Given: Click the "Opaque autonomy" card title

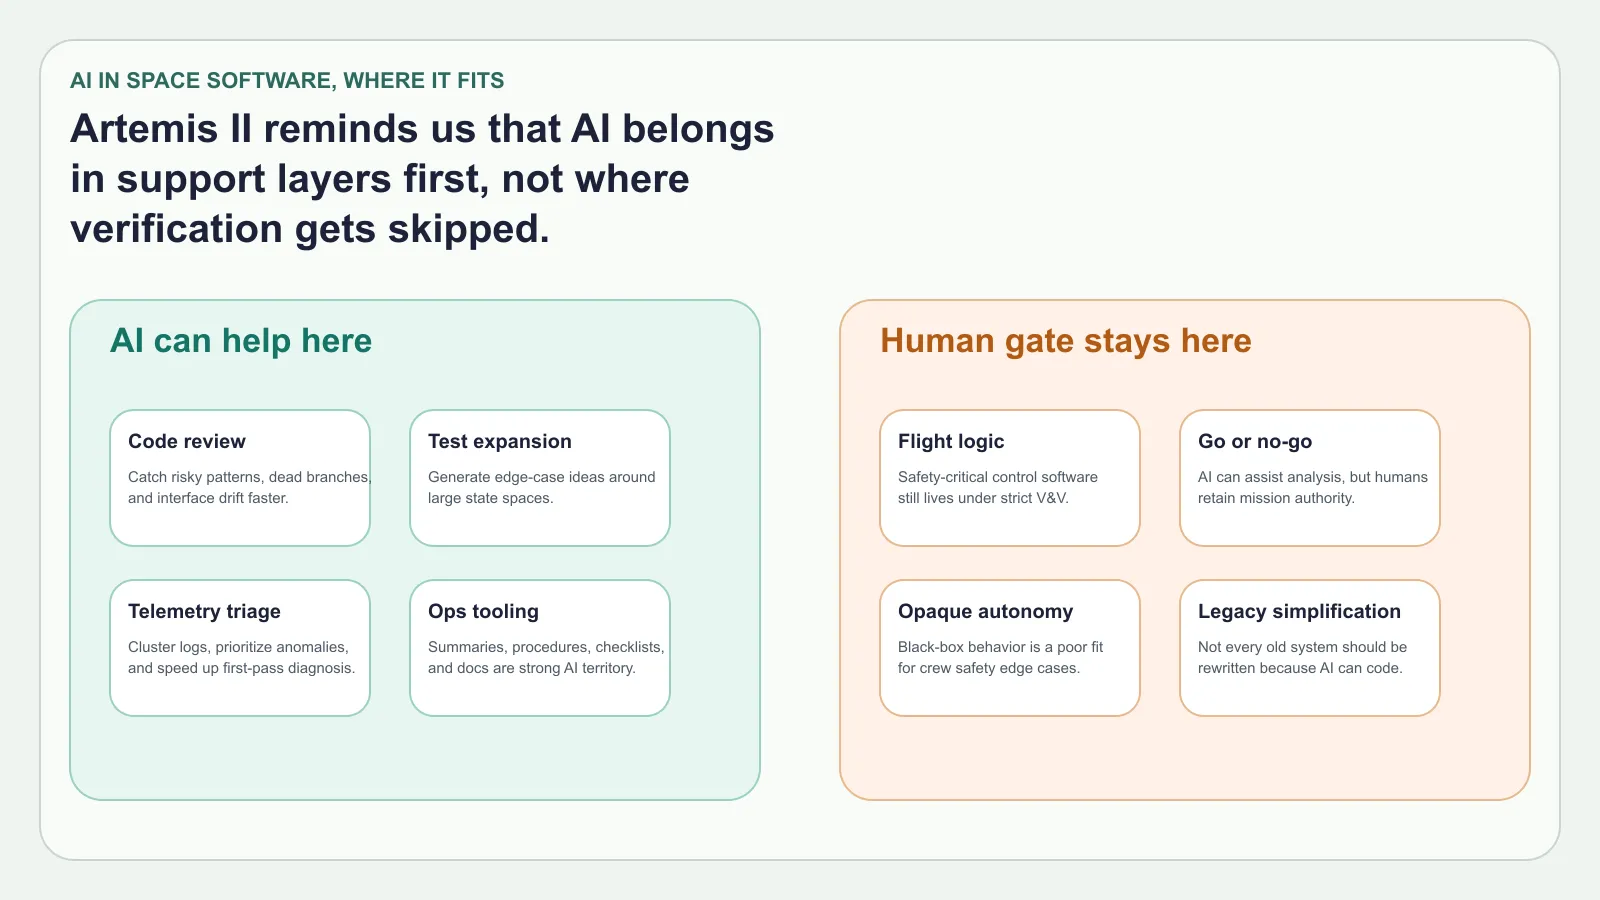Looking at the screenshot, I should tap(985, 611).
